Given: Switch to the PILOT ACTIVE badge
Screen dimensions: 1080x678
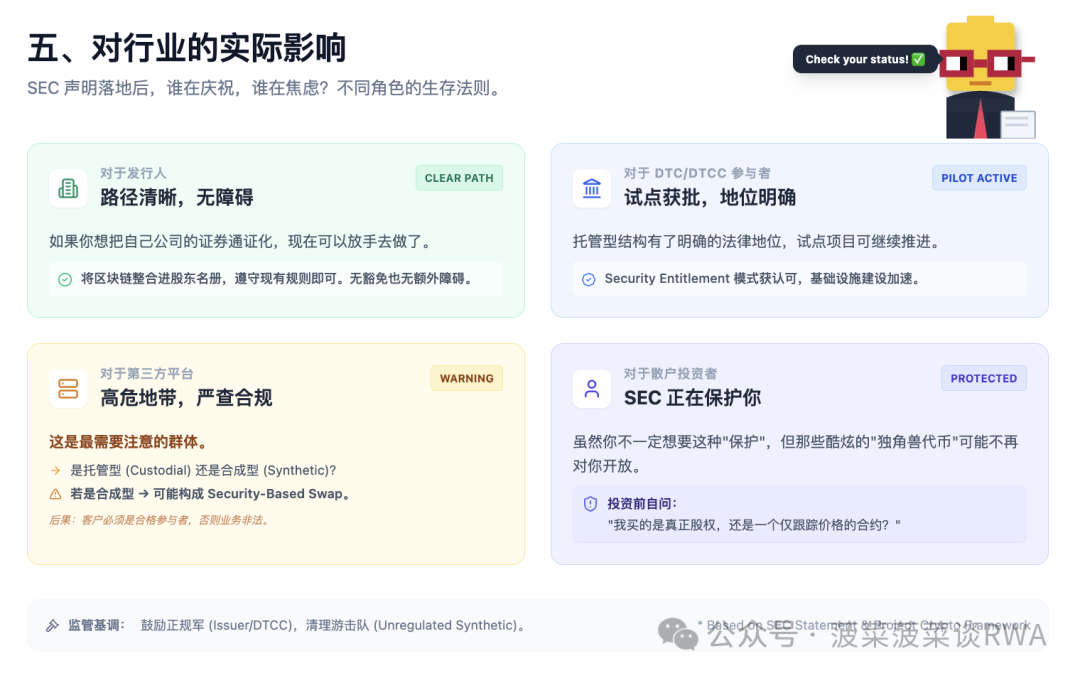Looking at the screenshot, I should (x=979, y=177).
